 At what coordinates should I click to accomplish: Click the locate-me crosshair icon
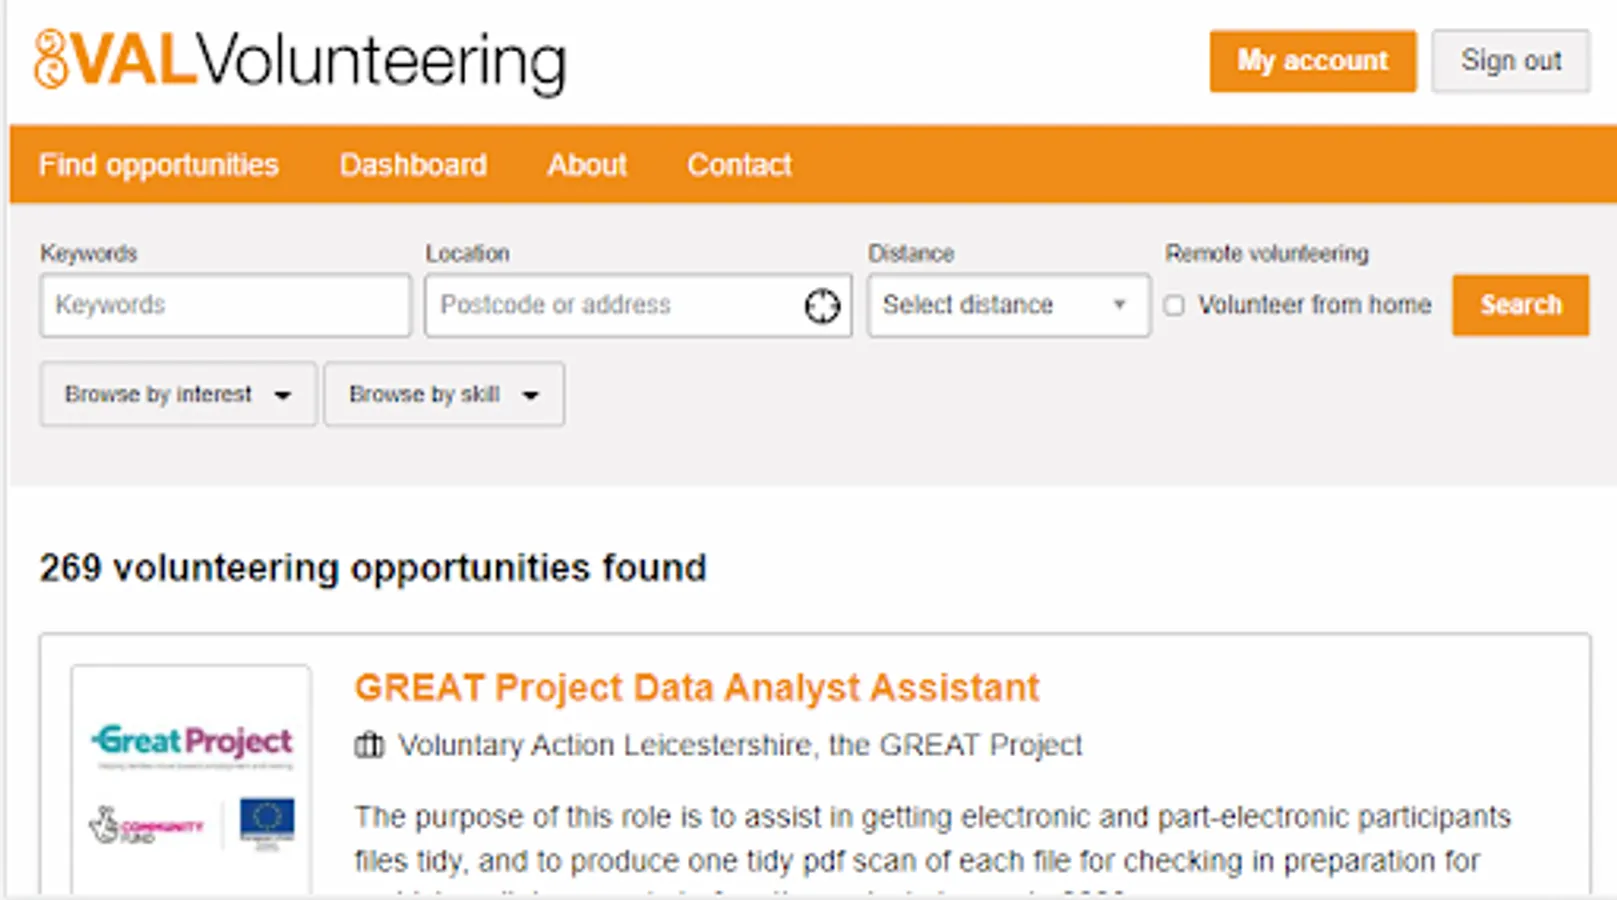click(x=822, y=306)
